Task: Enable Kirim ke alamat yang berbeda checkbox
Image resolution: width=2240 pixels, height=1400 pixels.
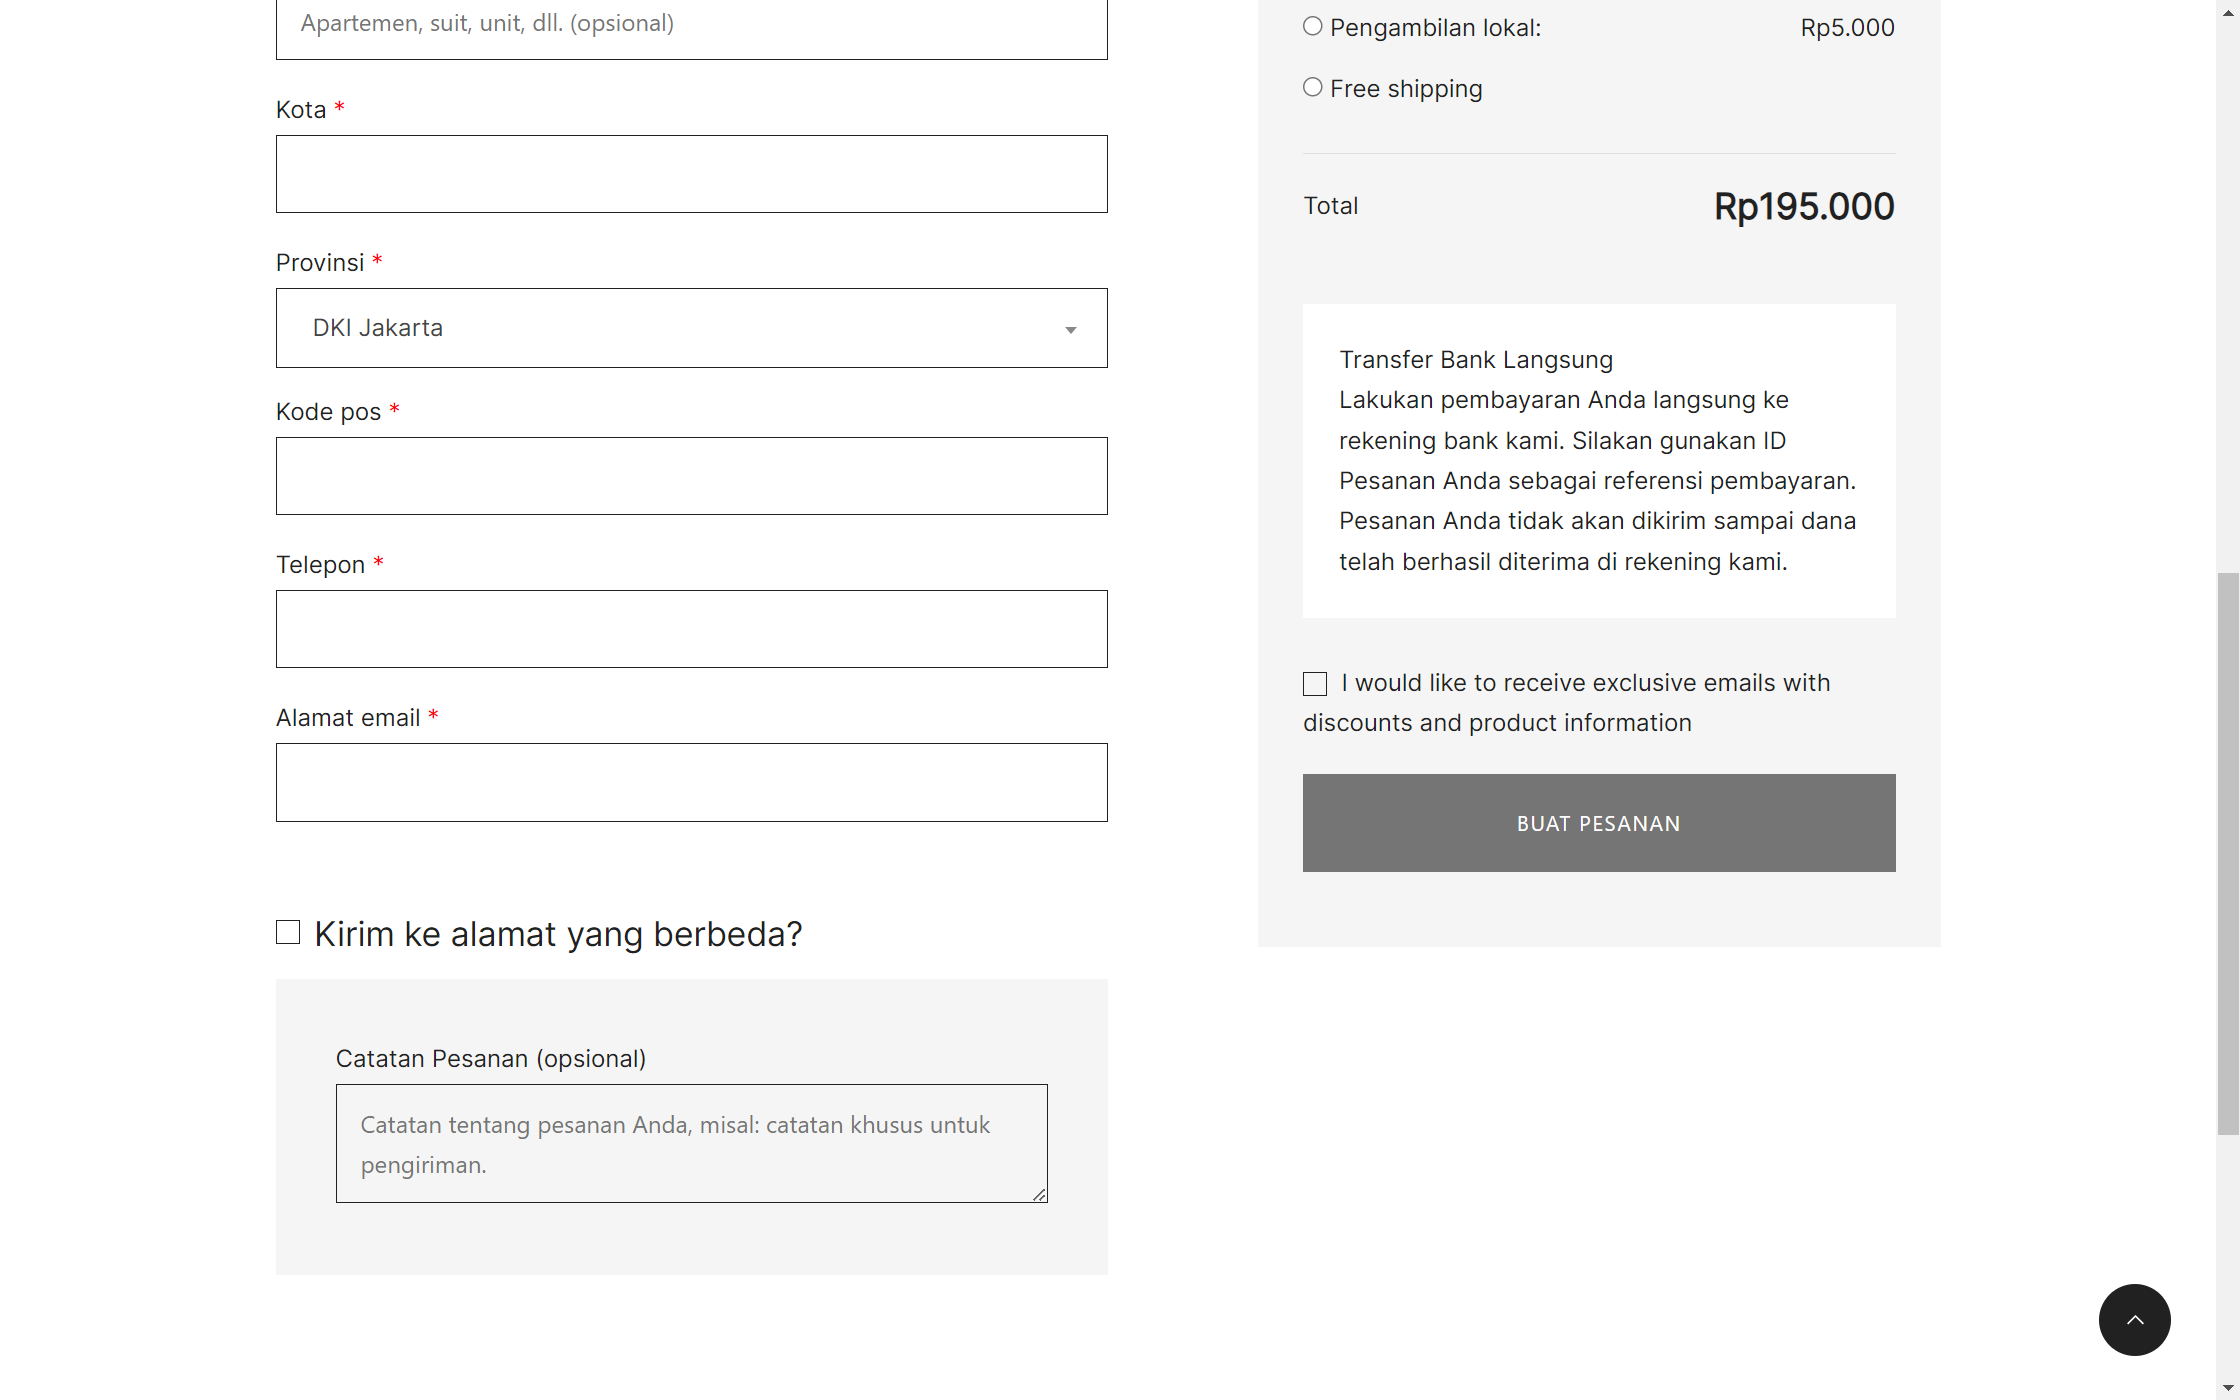Action: [x=288, y=932]
